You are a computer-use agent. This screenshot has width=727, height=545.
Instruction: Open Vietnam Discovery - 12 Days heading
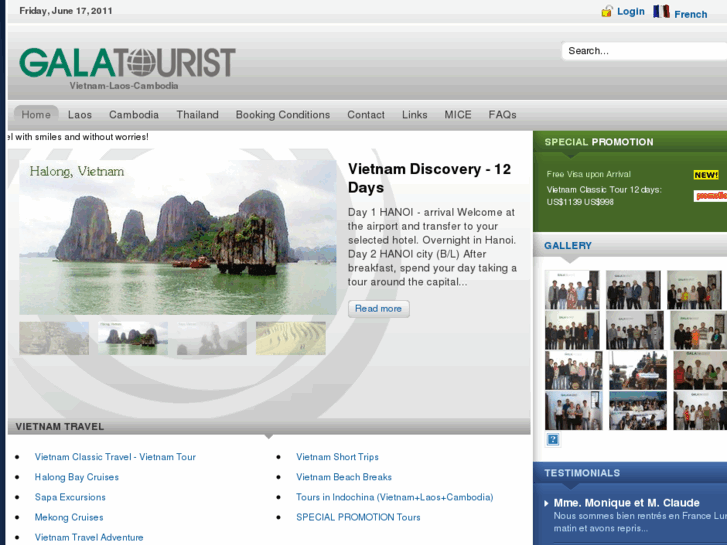[429, 178]
